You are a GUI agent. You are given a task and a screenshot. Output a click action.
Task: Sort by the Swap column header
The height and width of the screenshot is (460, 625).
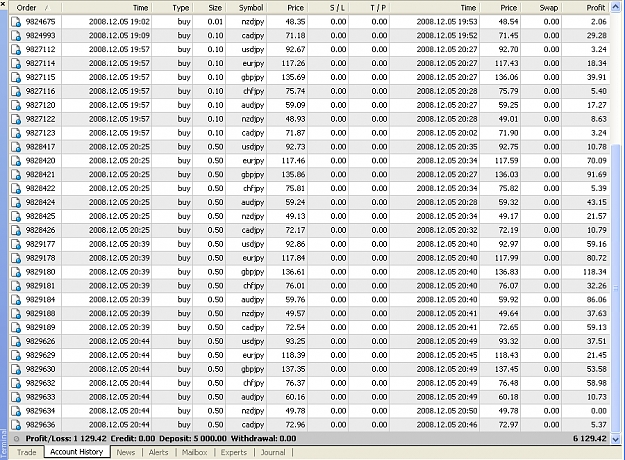[x=541, y=8]
